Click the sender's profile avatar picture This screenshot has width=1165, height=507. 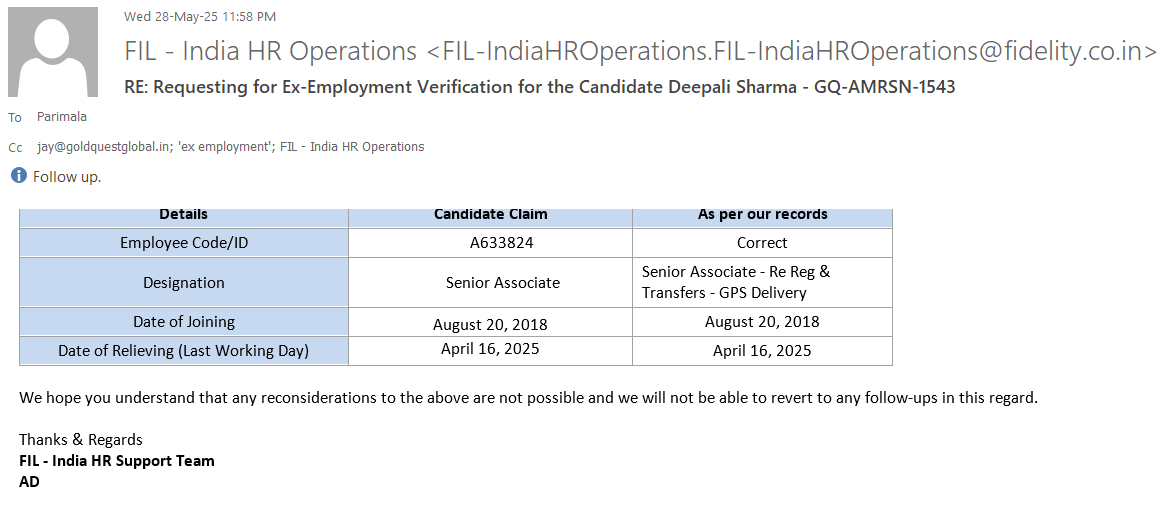53,52
